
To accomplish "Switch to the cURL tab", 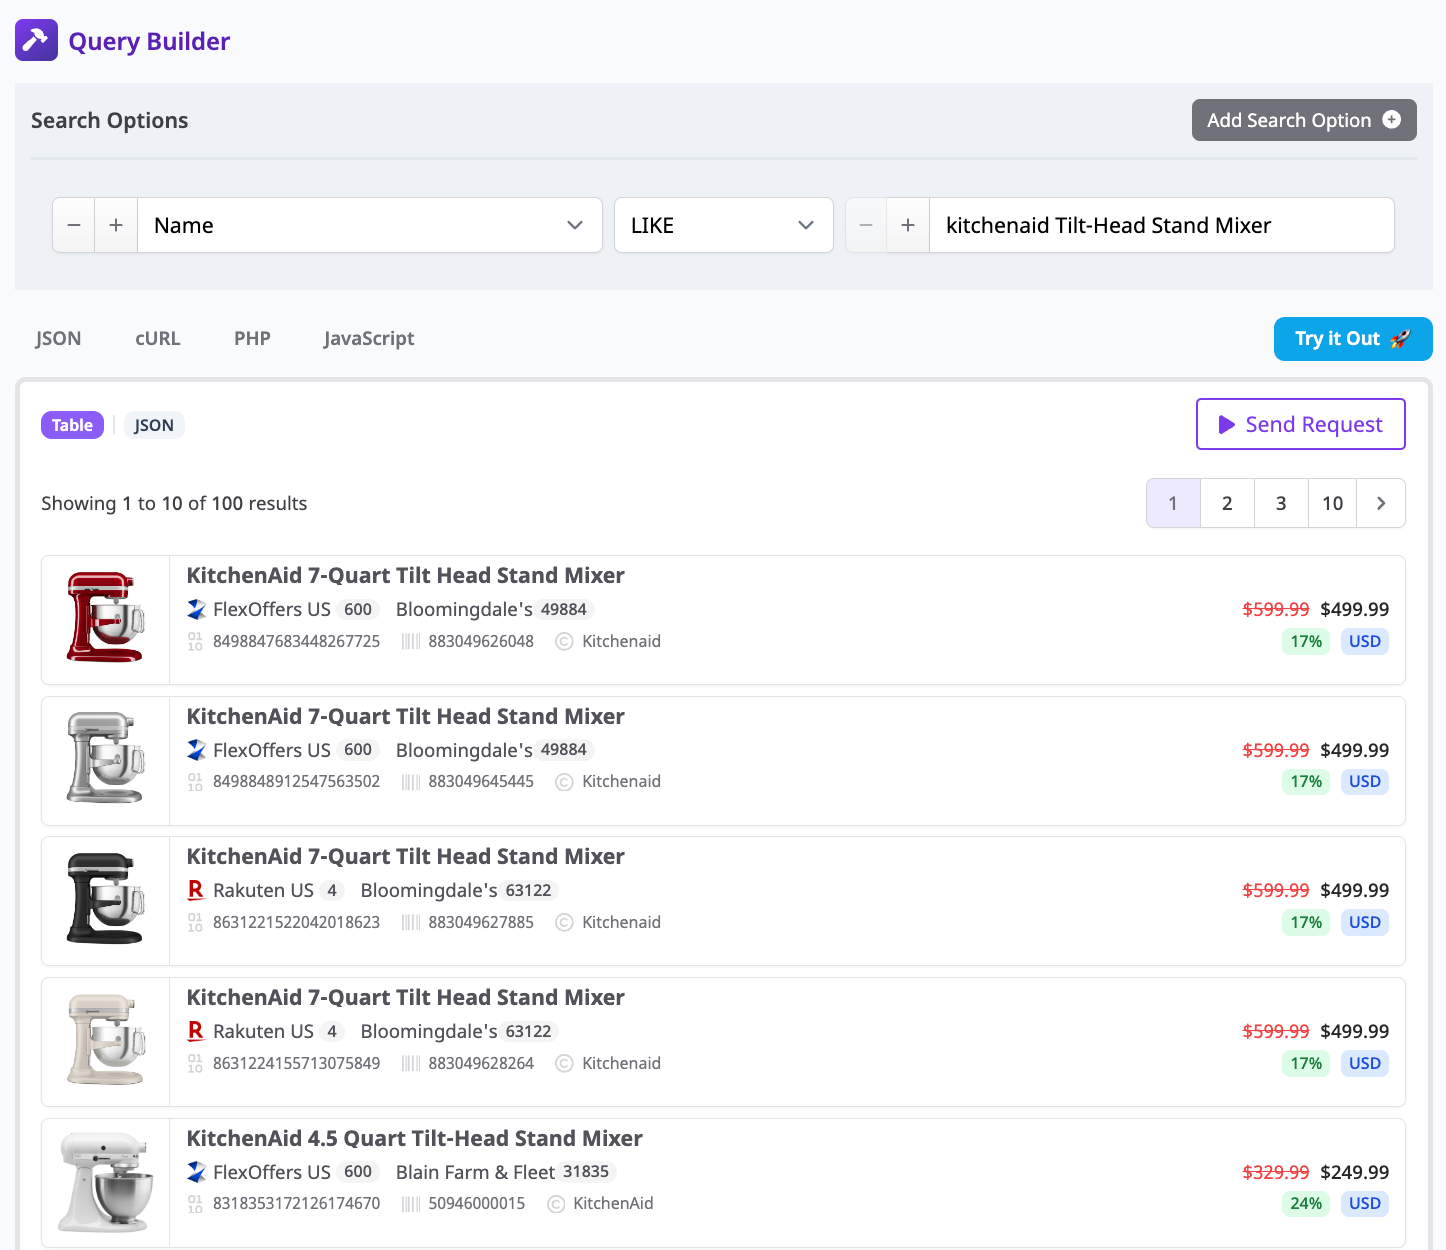I will [158, 338].
